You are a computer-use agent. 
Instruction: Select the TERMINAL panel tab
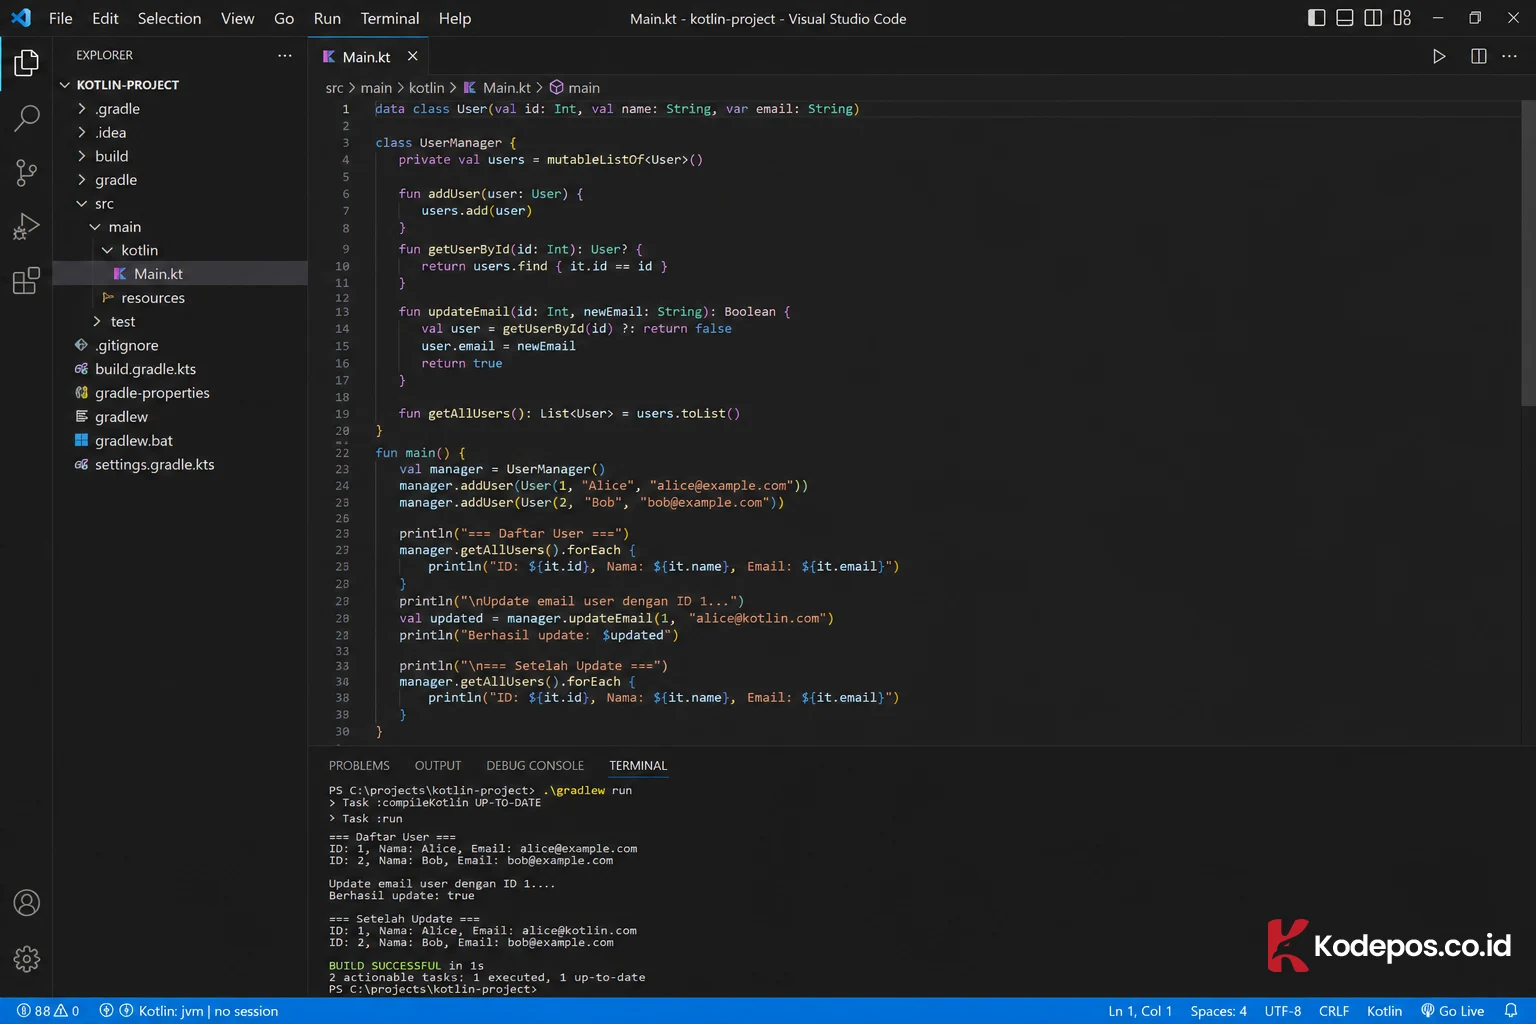(638, 766)
